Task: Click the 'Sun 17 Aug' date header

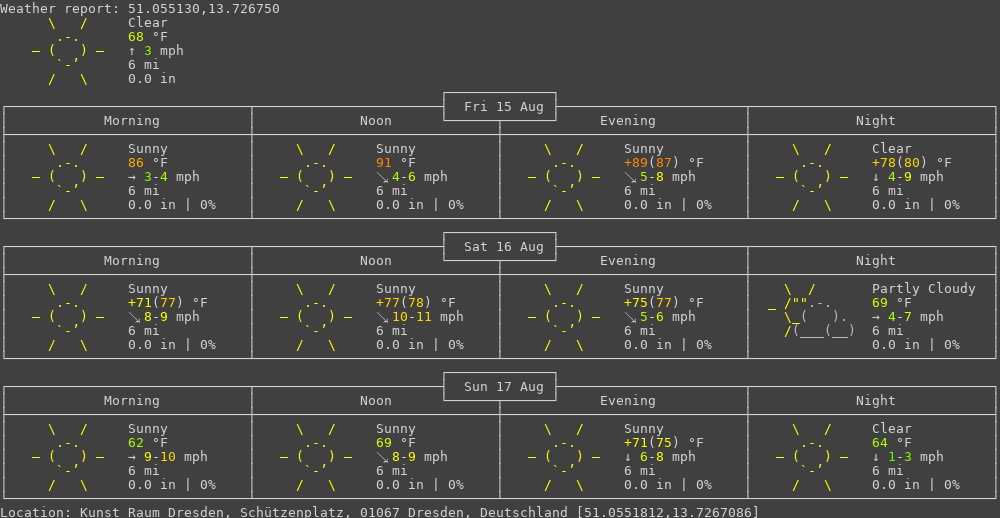Action: tap(504, 387)
